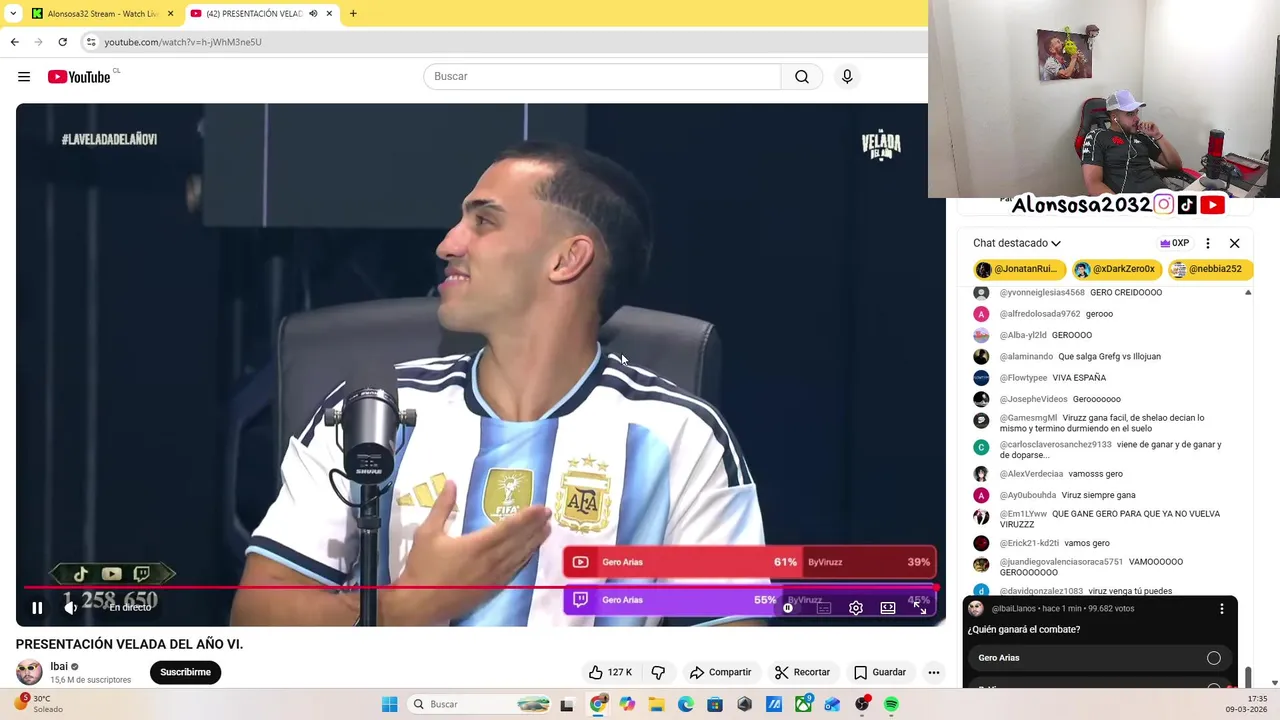Open File Explorer from the taskbar
The width and height of the screenshot is (1280, 720).
[656, 705]
